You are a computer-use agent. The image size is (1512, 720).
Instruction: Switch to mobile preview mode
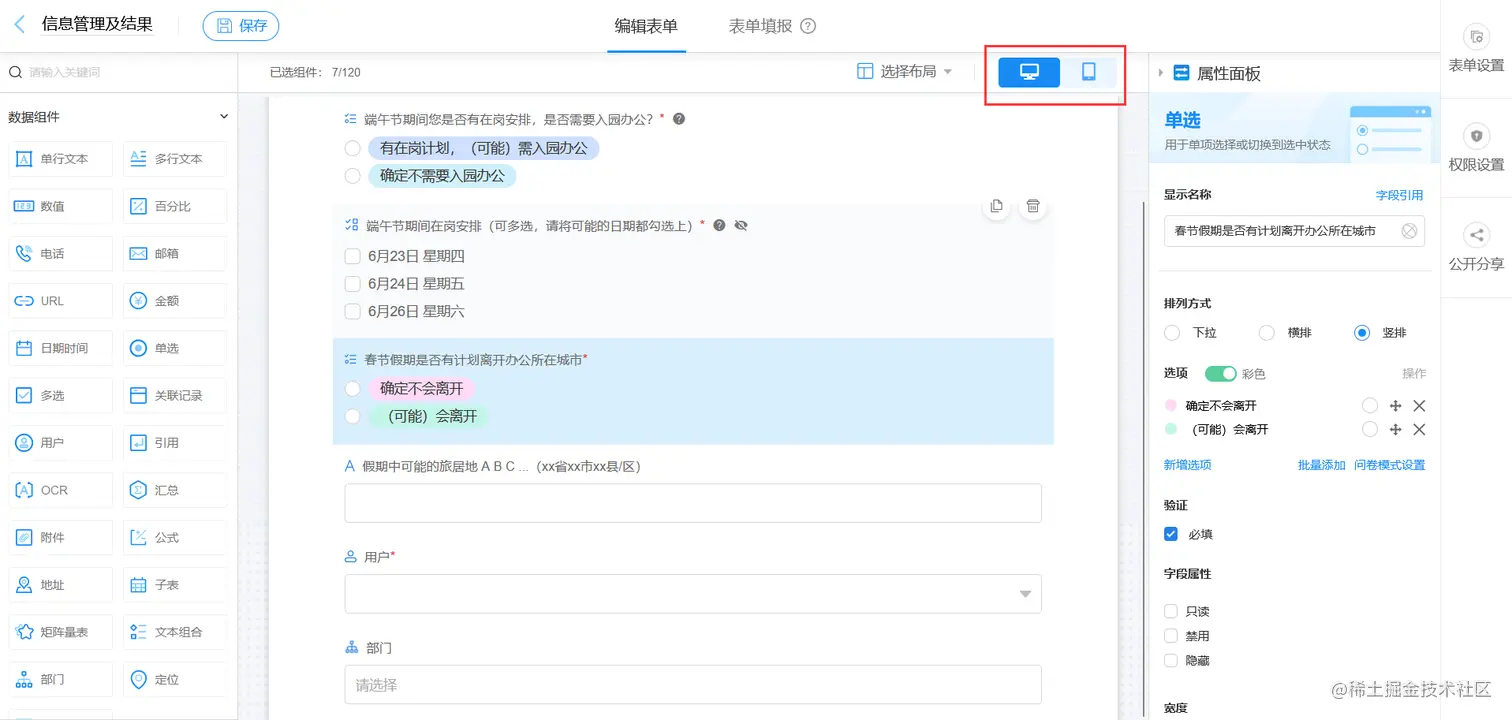[x=1089, y=72]
